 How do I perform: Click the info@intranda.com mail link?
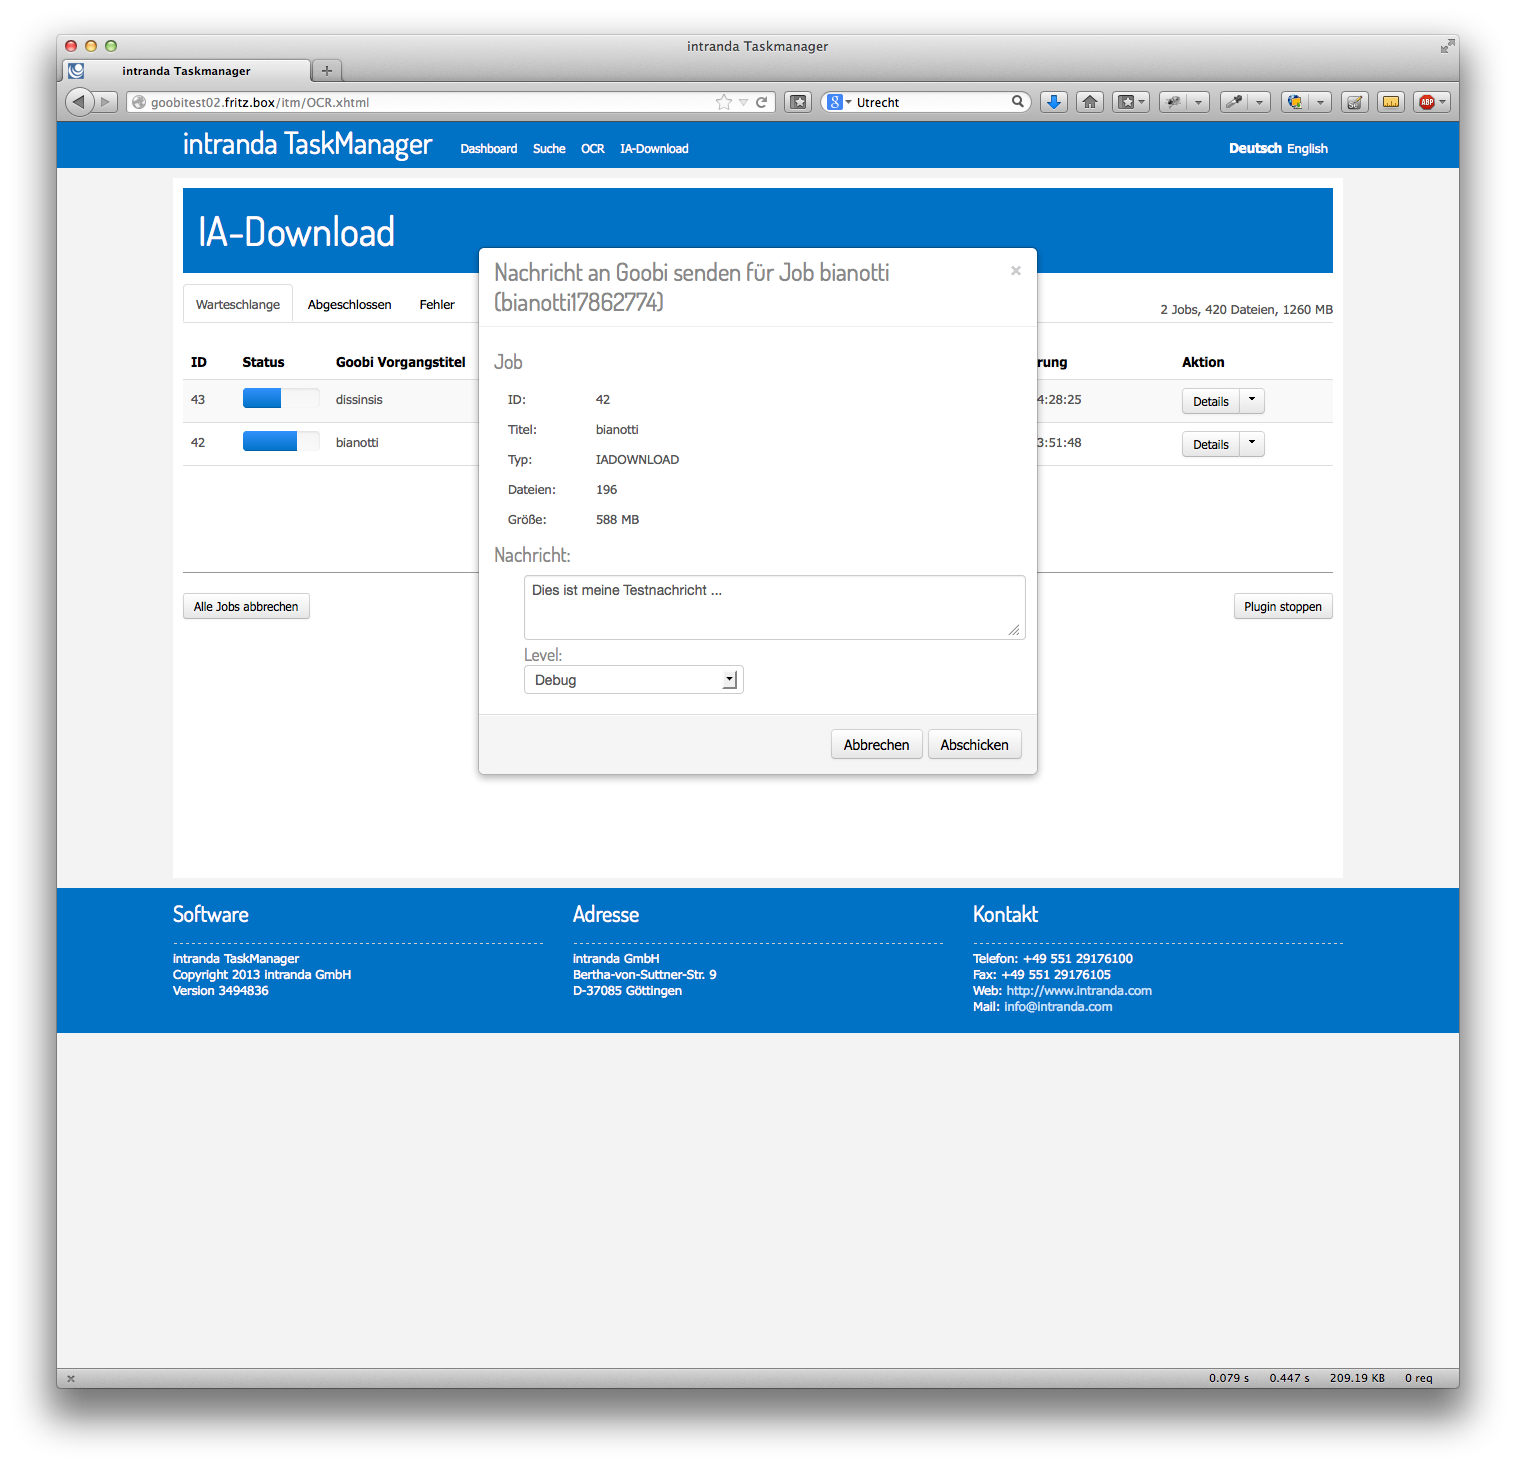tap(1058, 1007)
